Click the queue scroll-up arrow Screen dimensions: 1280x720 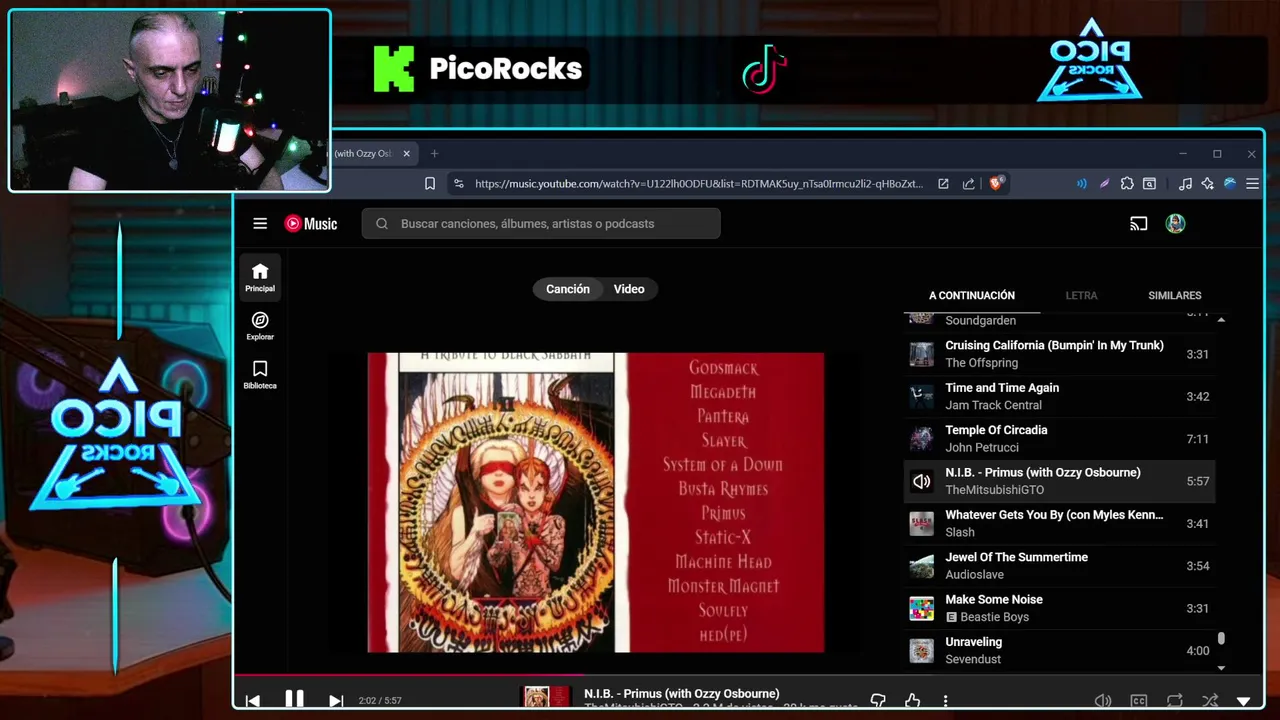point(1221,319)
